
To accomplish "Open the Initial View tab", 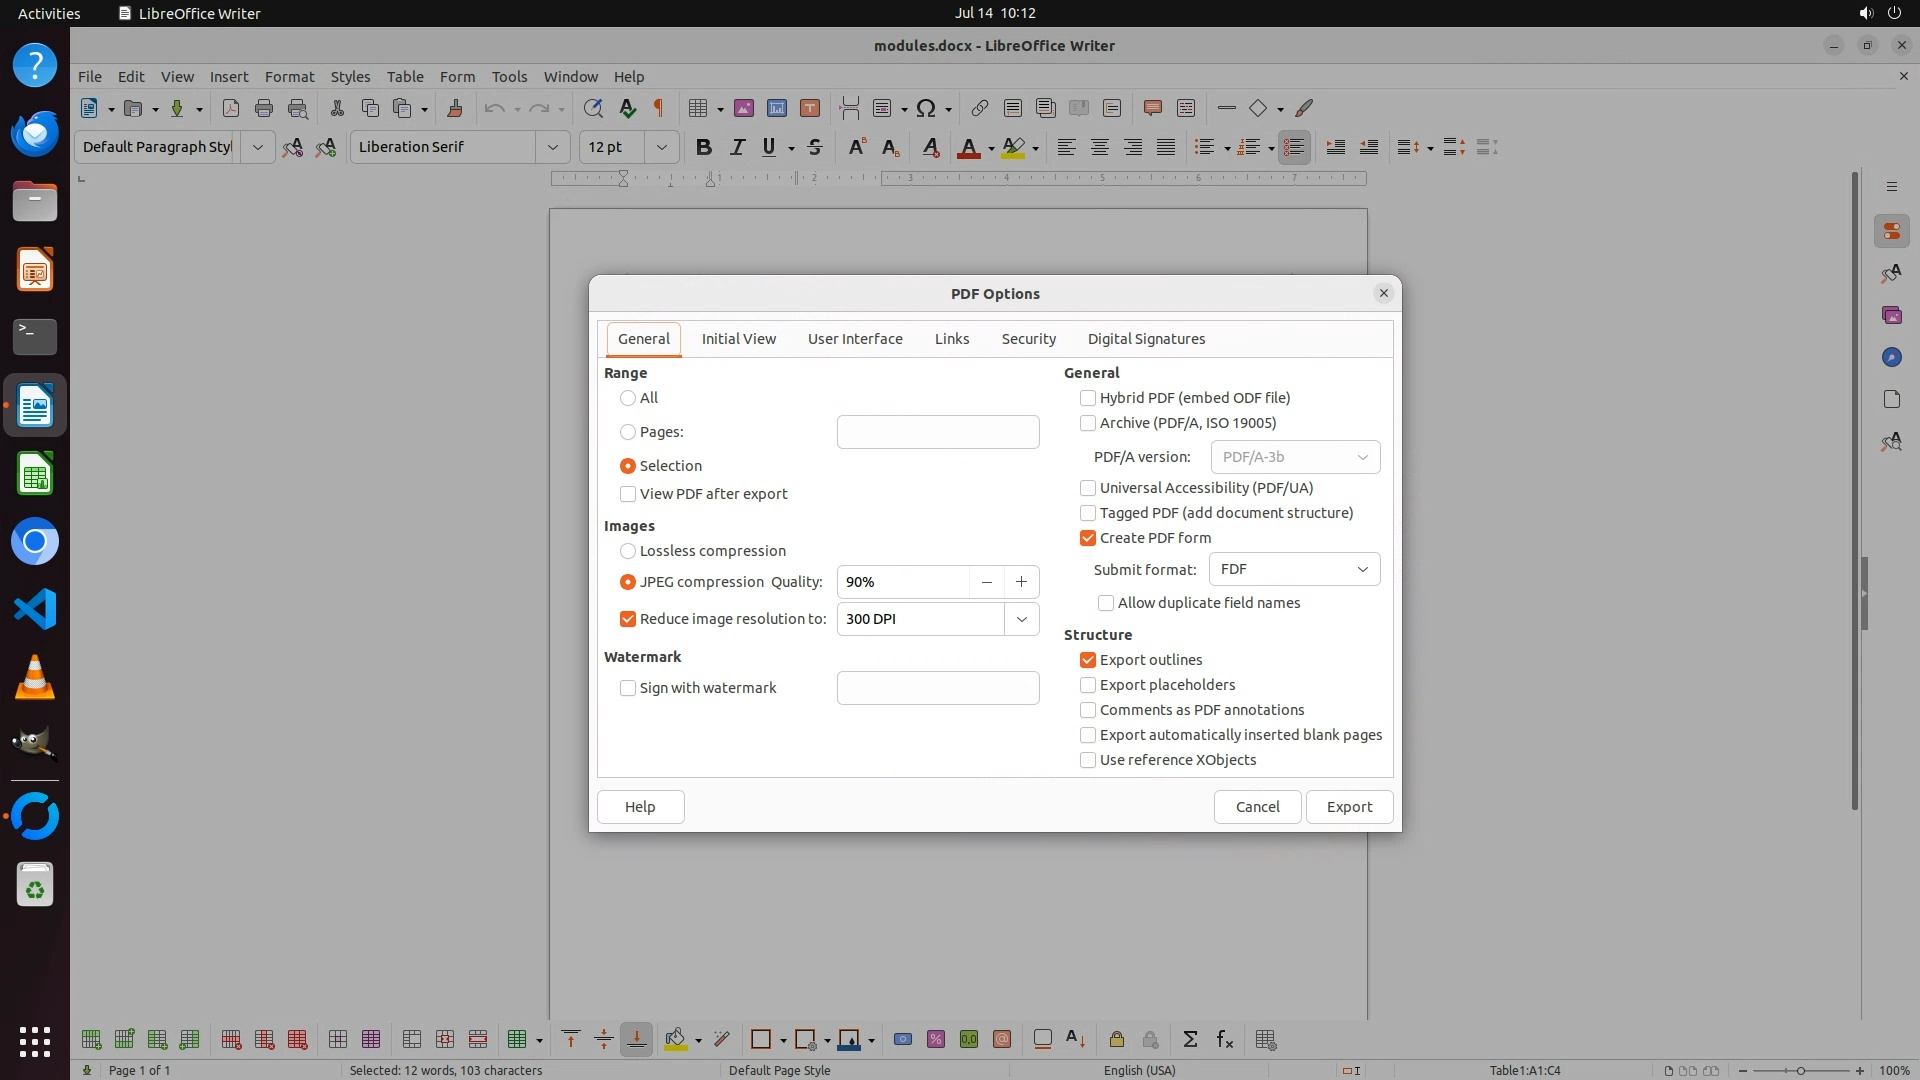I will (738, 339).
